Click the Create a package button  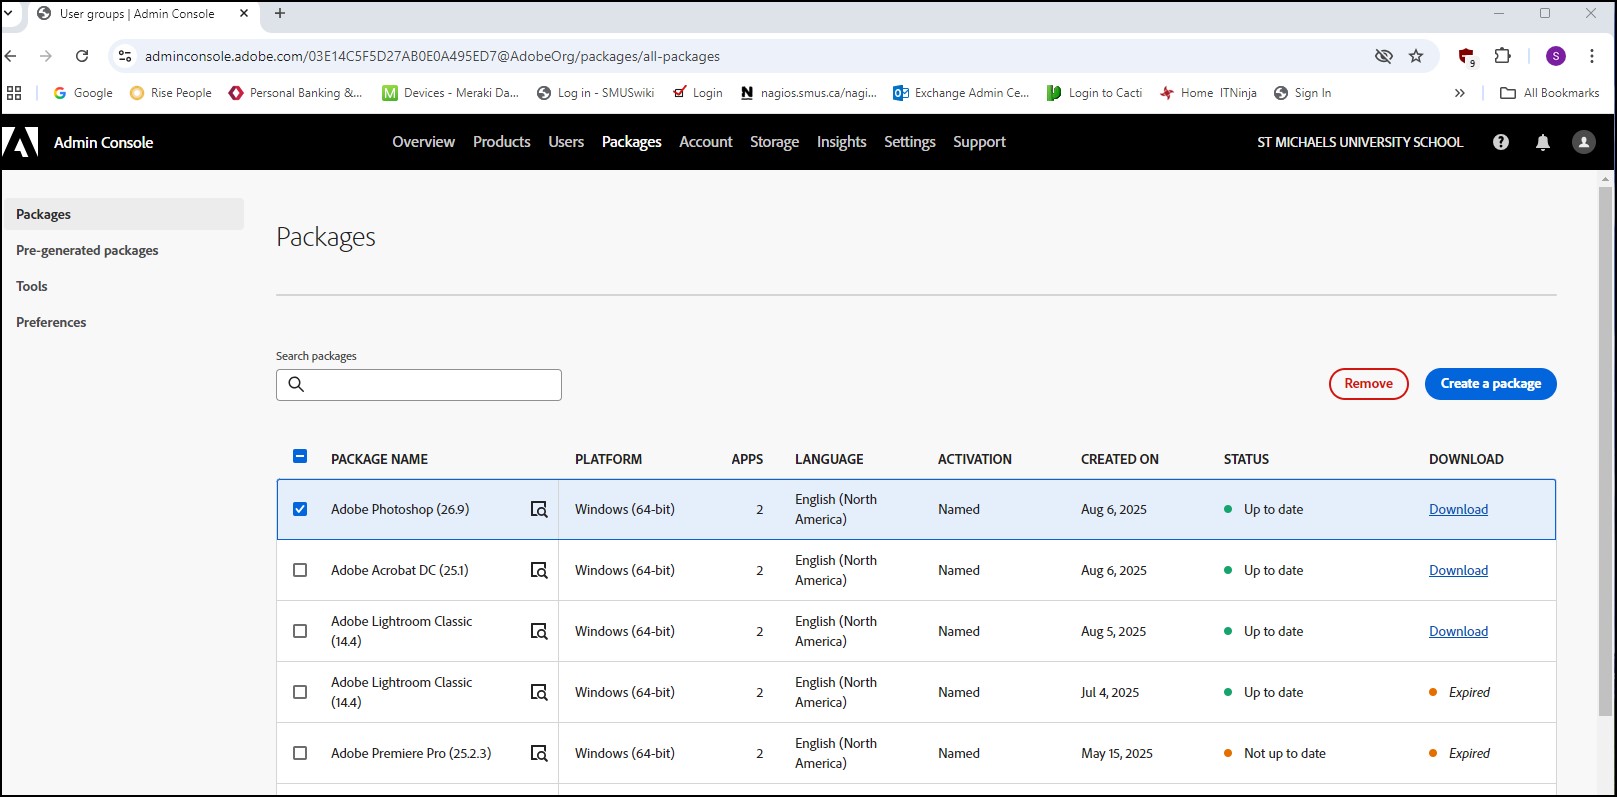pos(1490,384)
